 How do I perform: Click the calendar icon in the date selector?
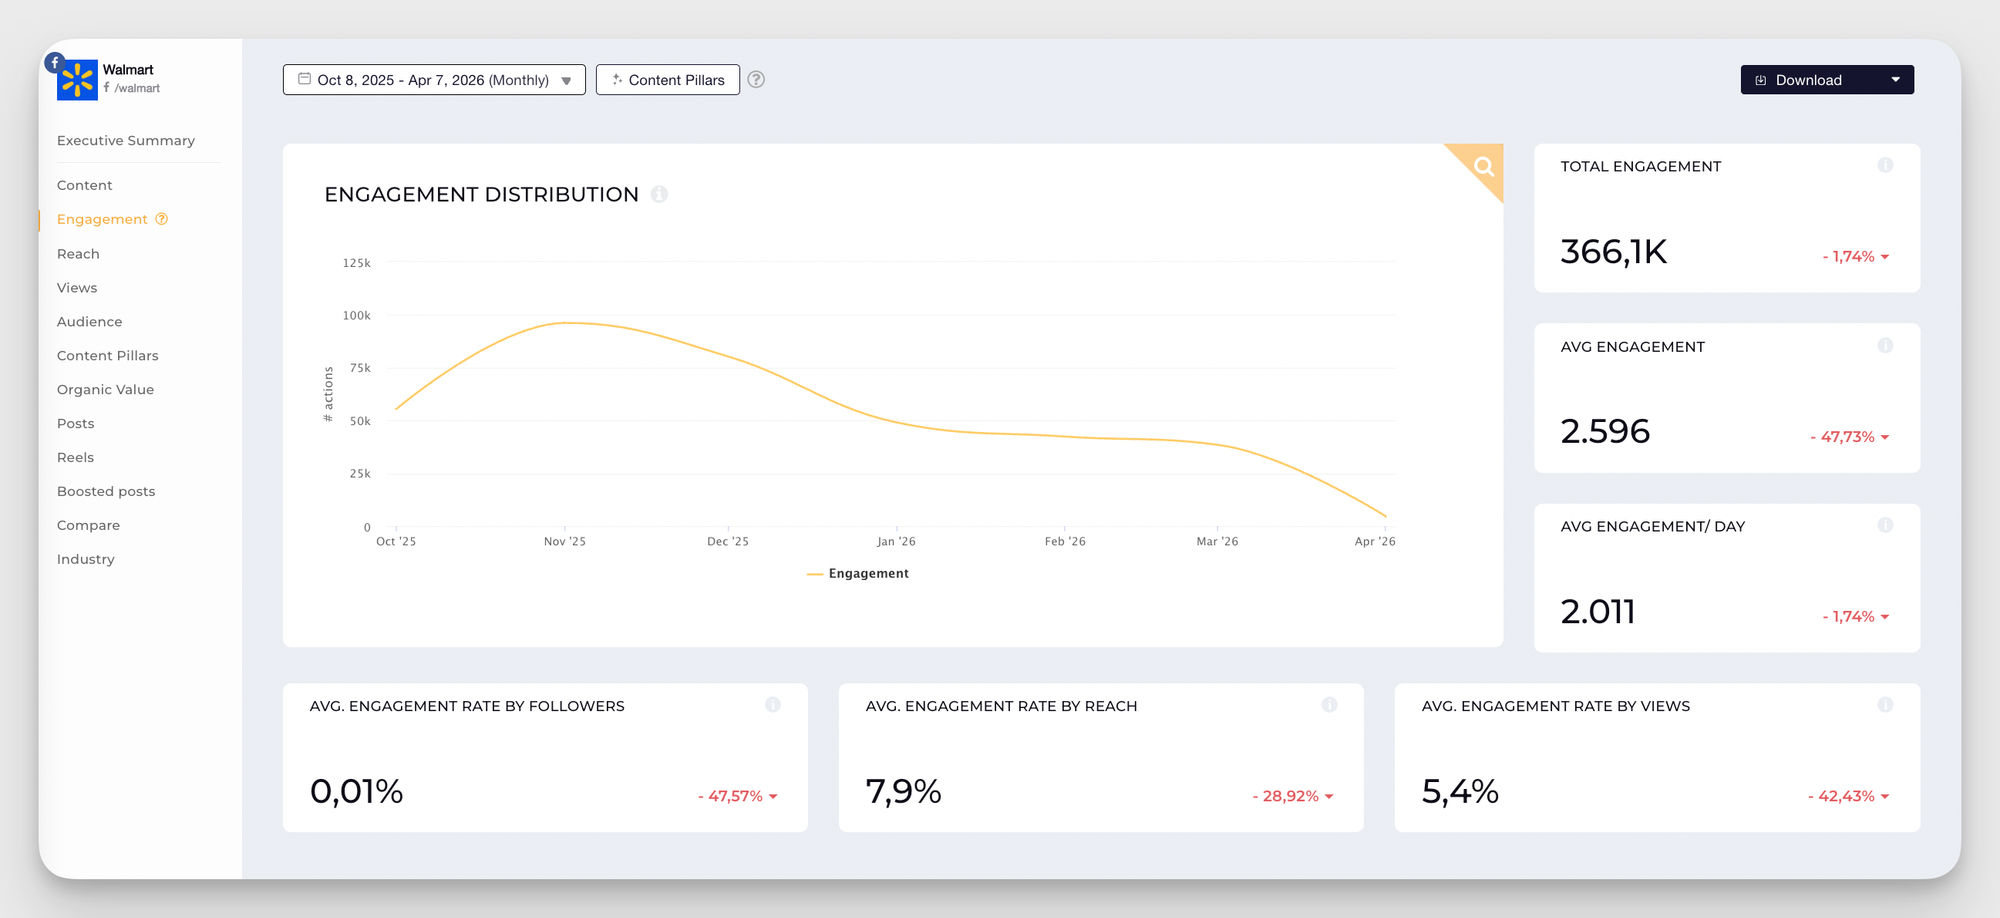click(x=305, y=79)
